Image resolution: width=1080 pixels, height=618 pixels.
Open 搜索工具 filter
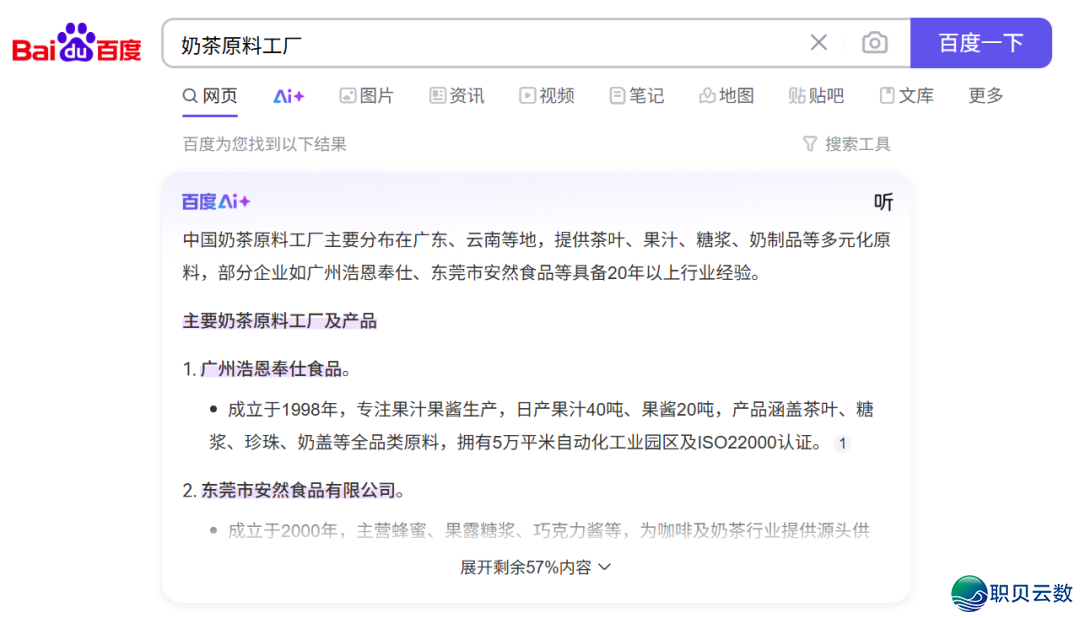[847, 144]
